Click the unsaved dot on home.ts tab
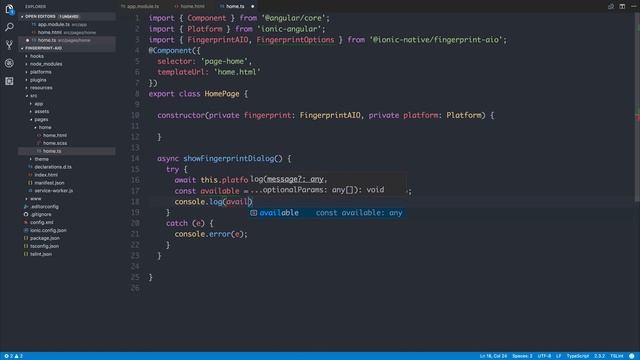640x360 pixels. point(252,6)
